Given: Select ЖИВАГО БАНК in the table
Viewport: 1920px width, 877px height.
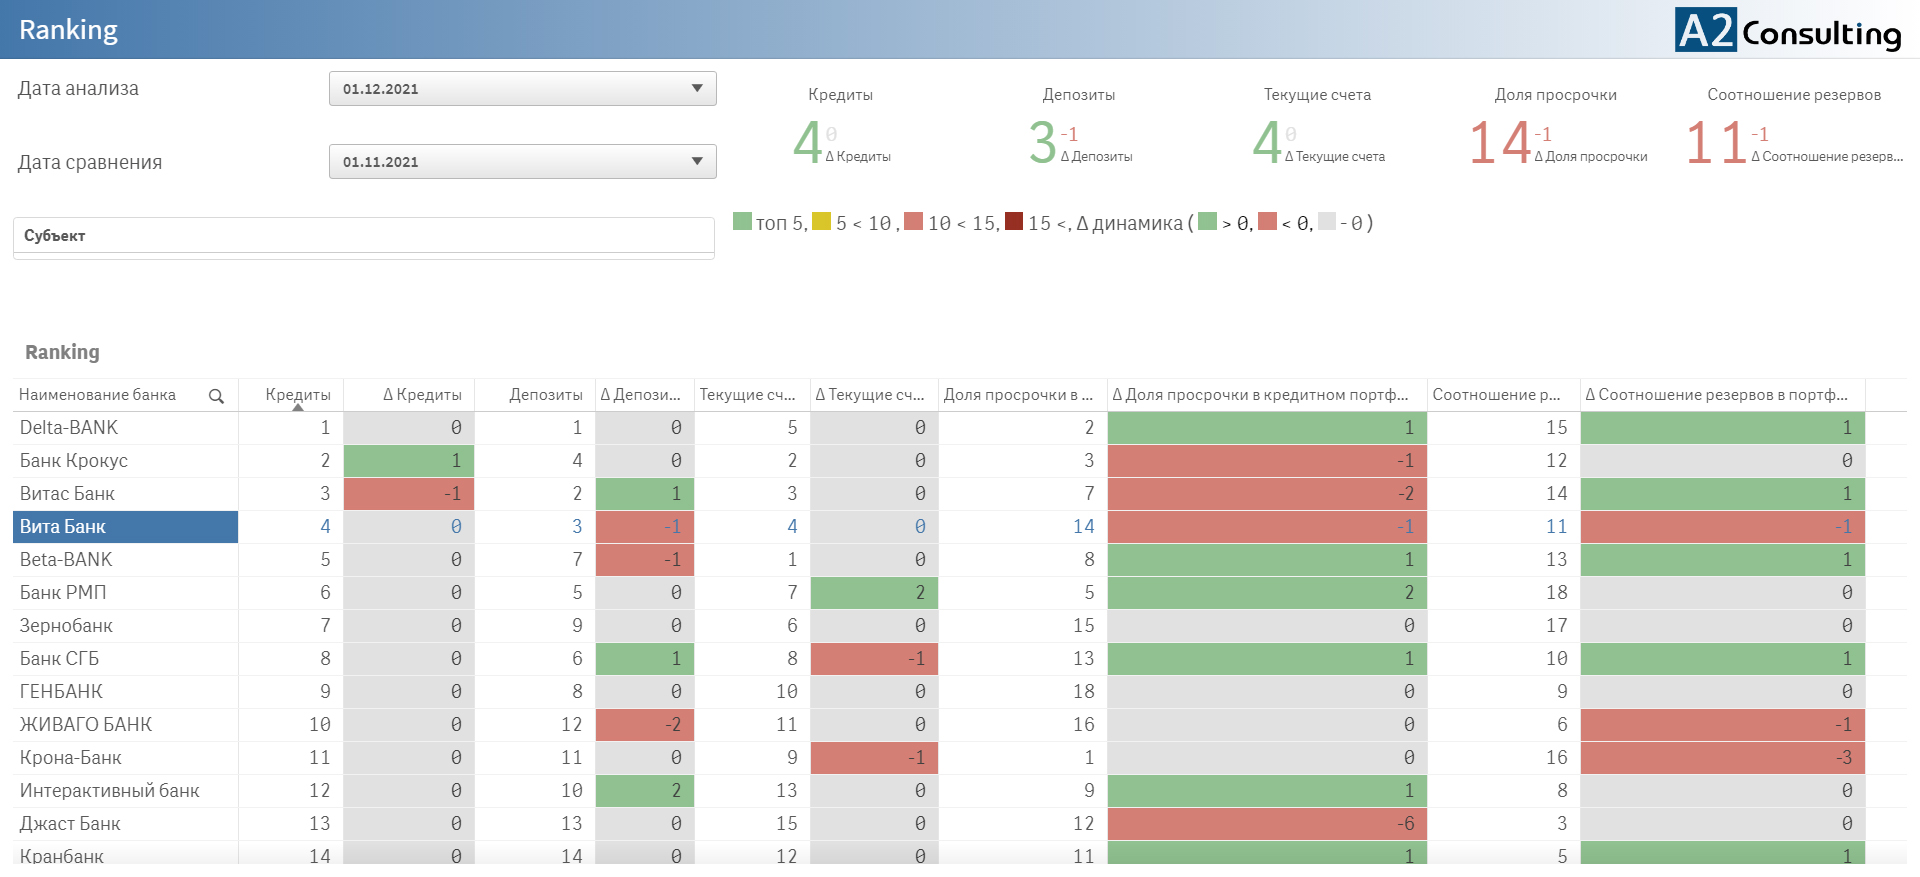Looking at the screenshot, I should 86,725.
